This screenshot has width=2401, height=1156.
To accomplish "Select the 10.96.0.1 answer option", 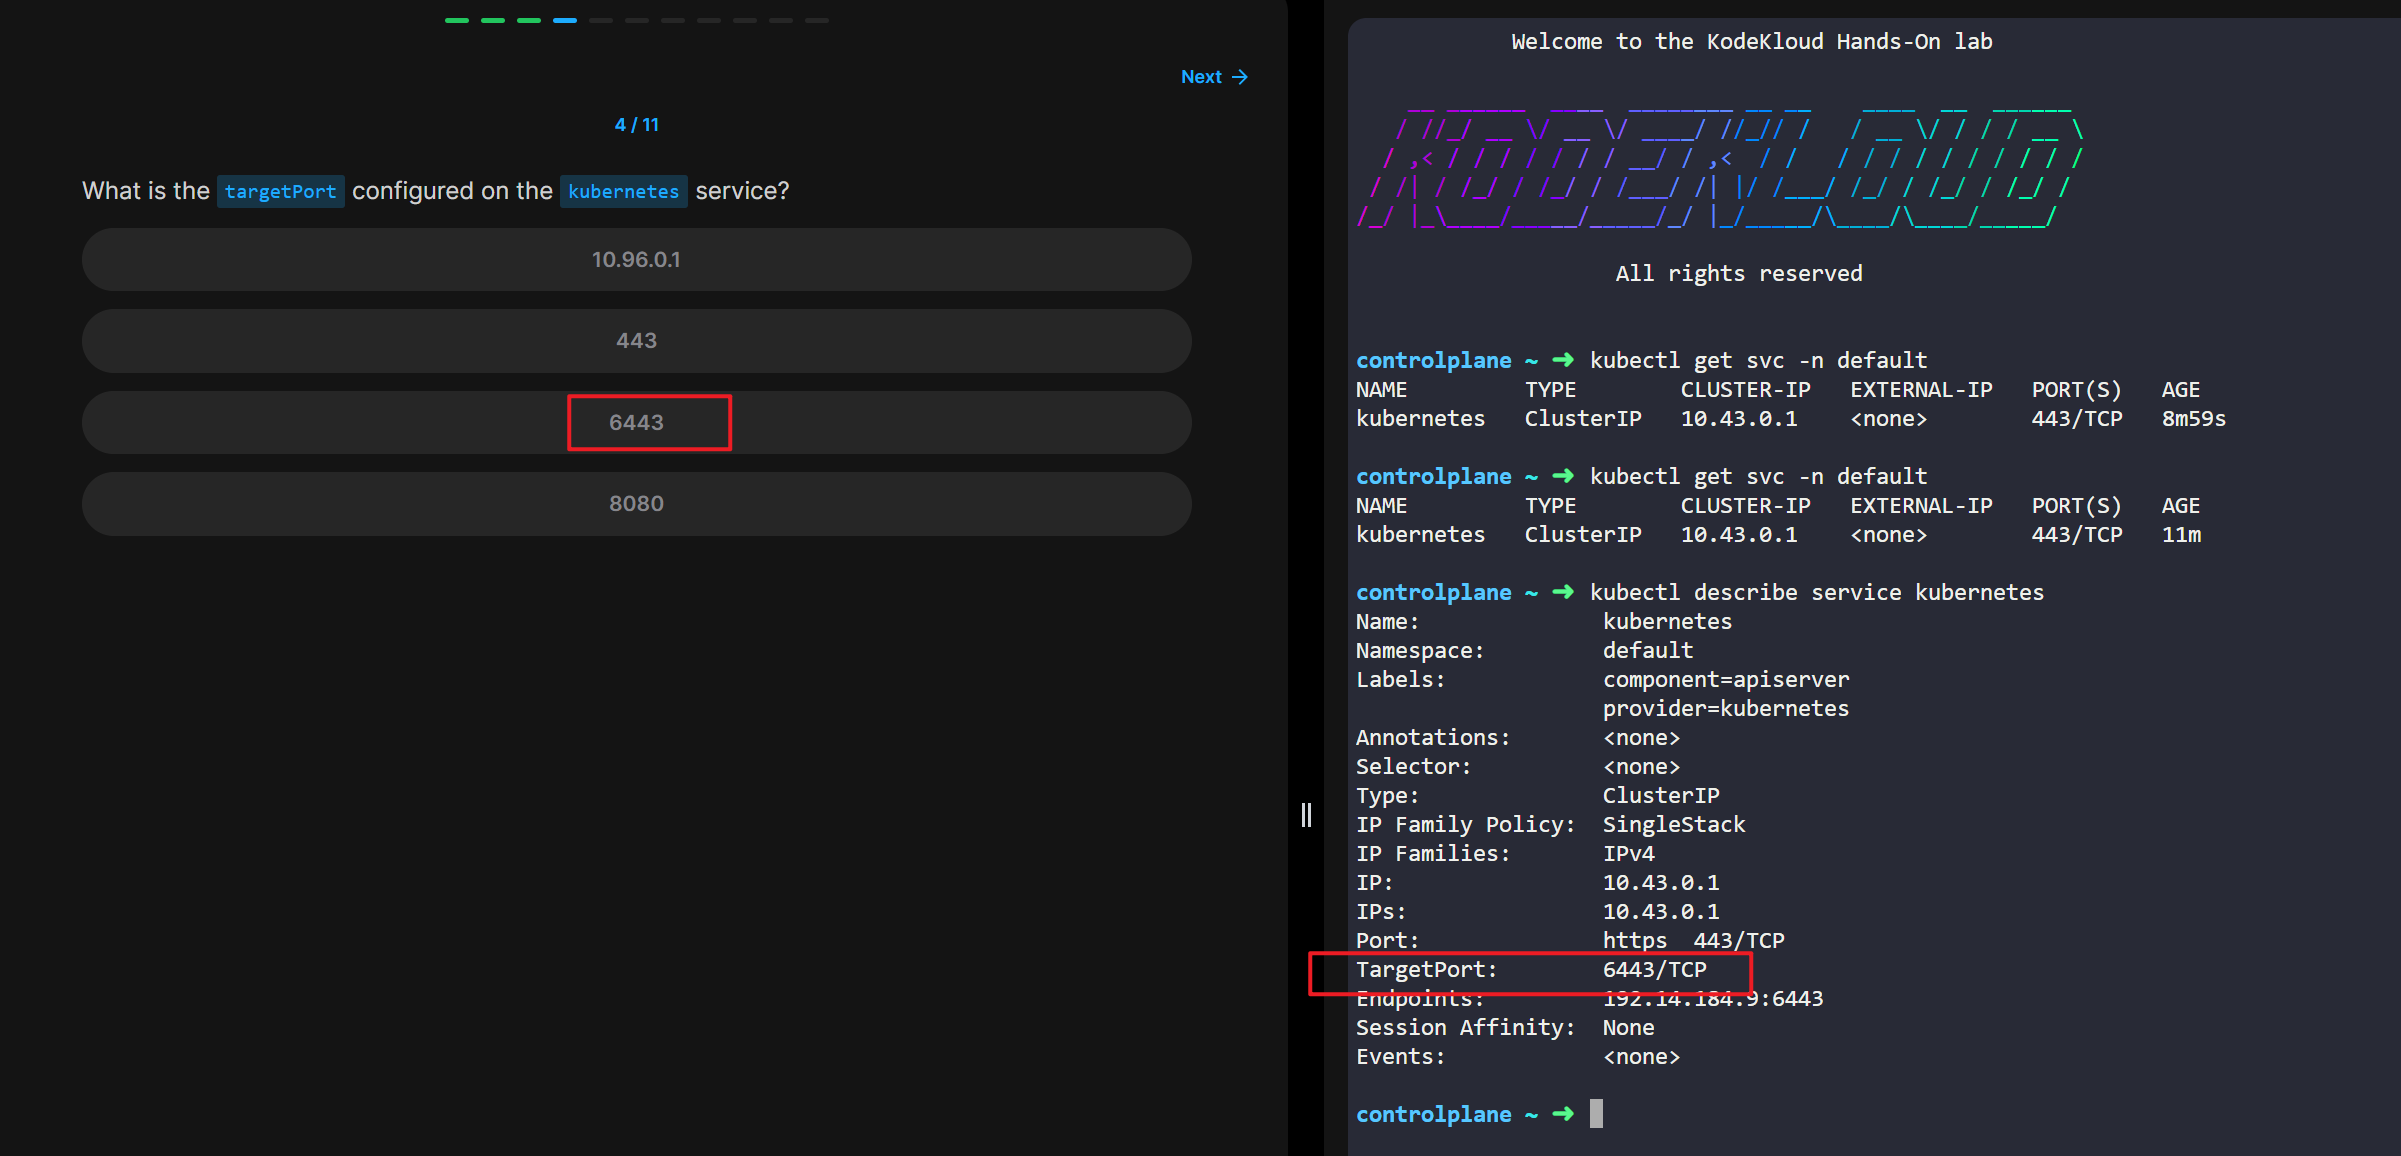I will pos(636,260).
